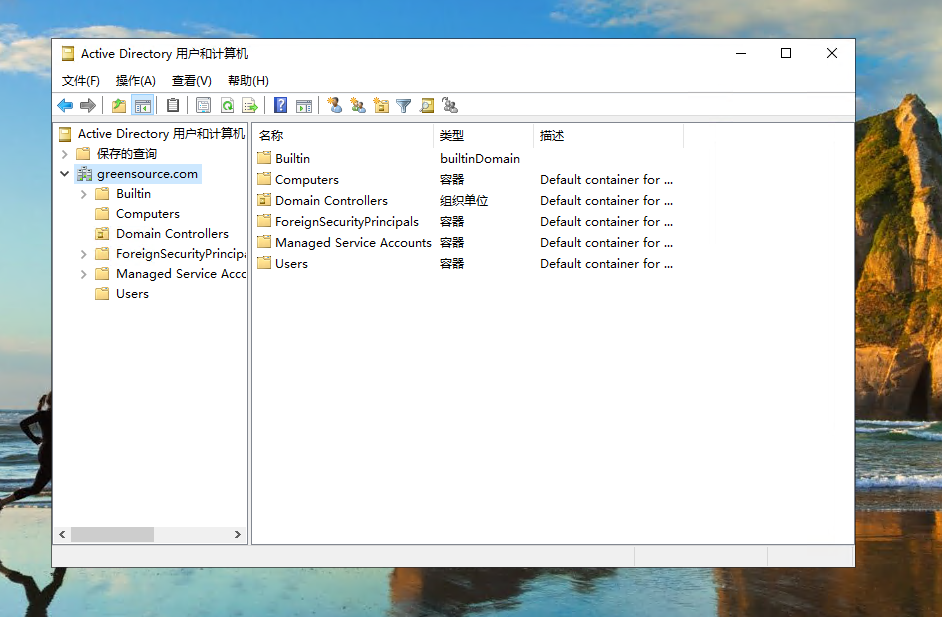This screenshot has height=617, width=942.
Task: Open Help via blue question mark icon
Action: pos(281,106)
